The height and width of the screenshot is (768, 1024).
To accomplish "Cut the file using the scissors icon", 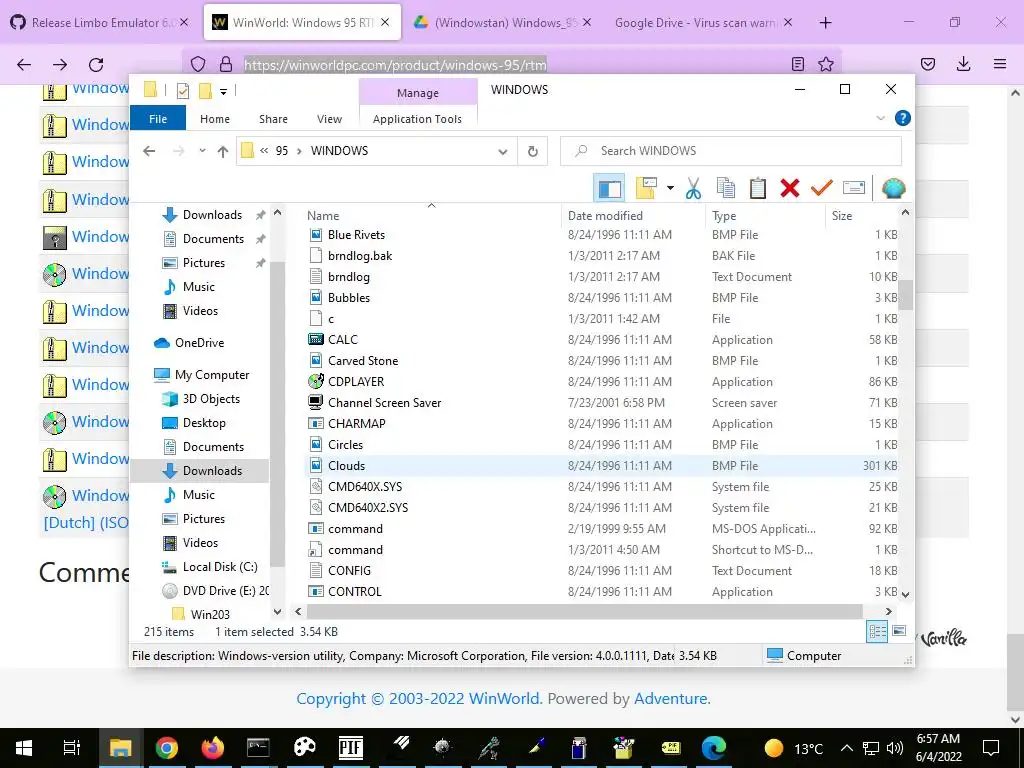I will point(693,189).
